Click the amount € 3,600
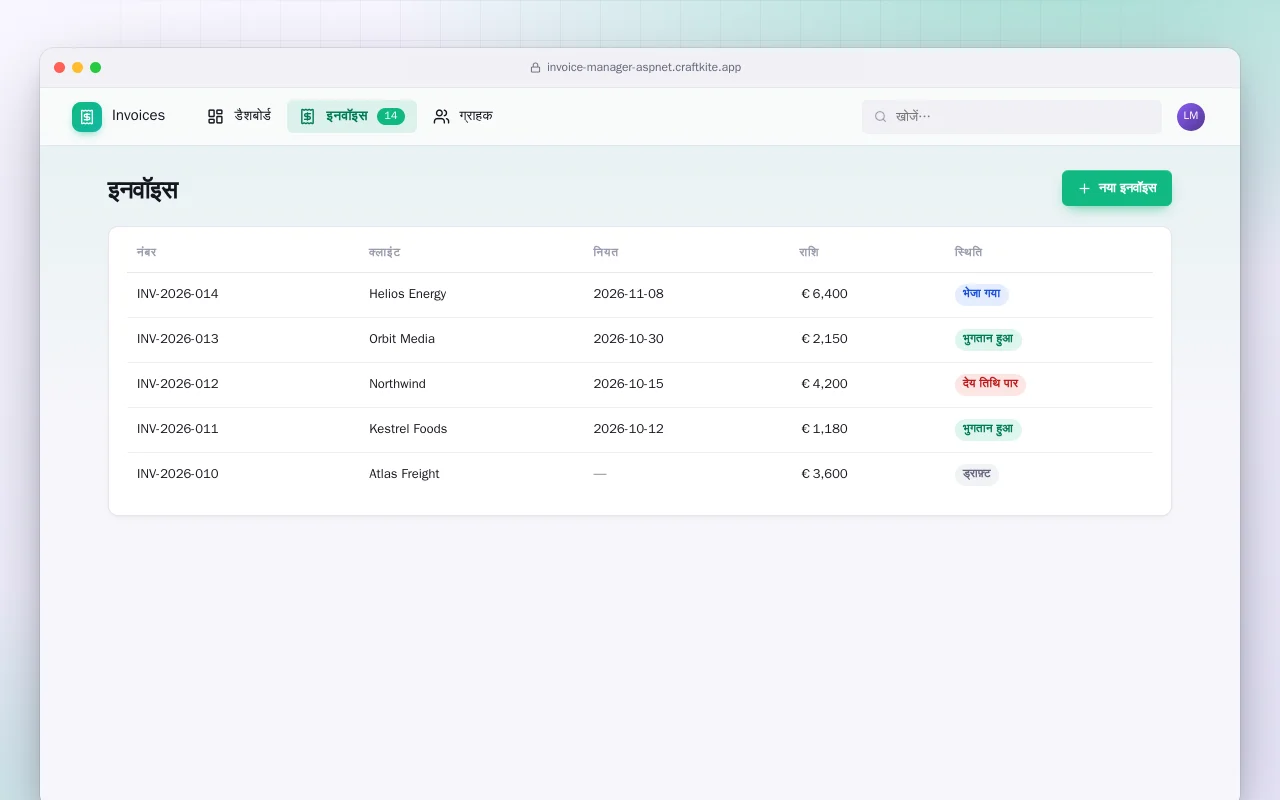 [x=824, y=474]
